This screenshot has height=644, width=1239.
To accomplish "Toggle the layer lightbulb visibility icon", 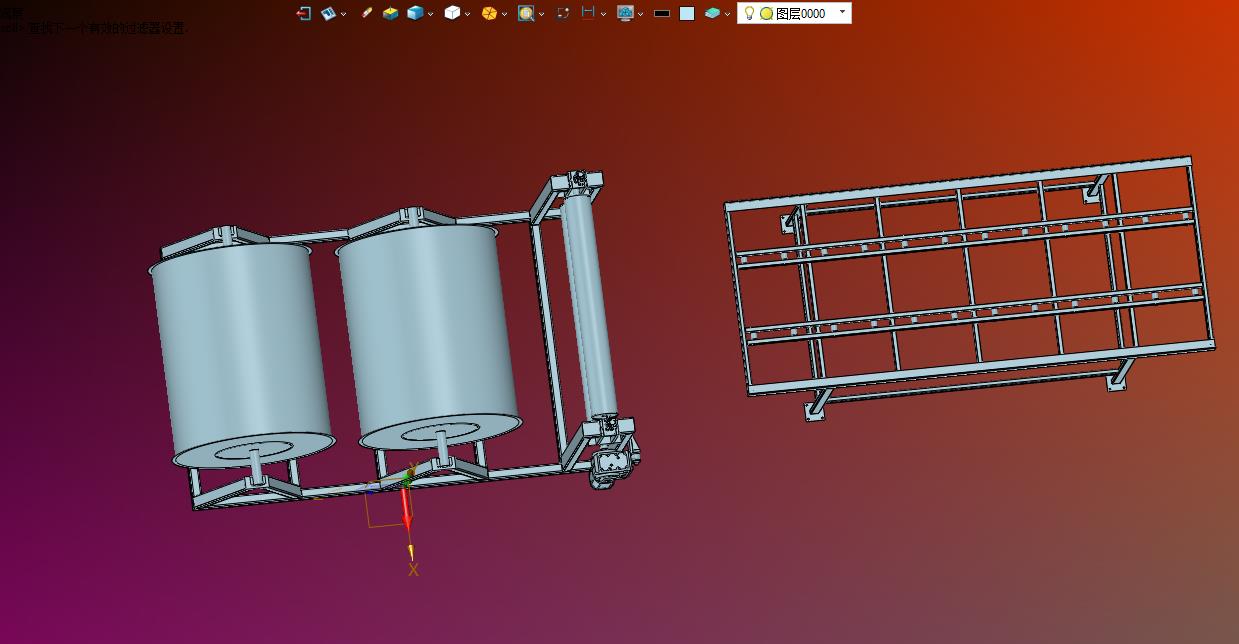I will (x=749, y=13).
